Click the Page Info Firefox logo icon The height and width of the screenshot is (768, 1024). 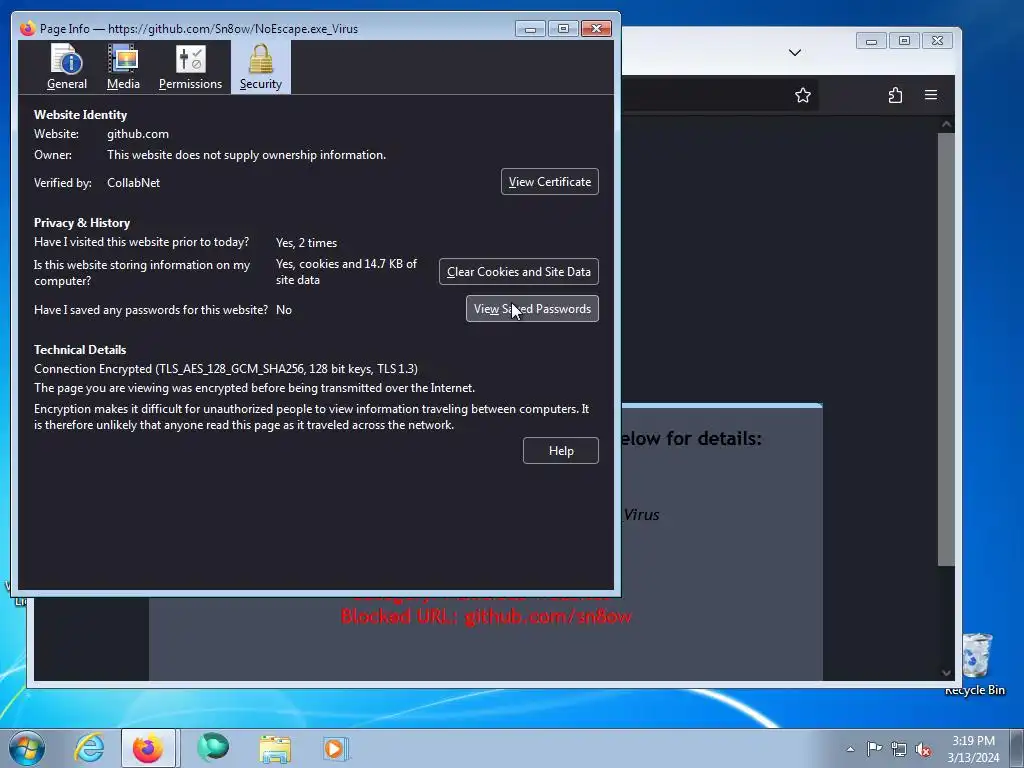[27, 29]
